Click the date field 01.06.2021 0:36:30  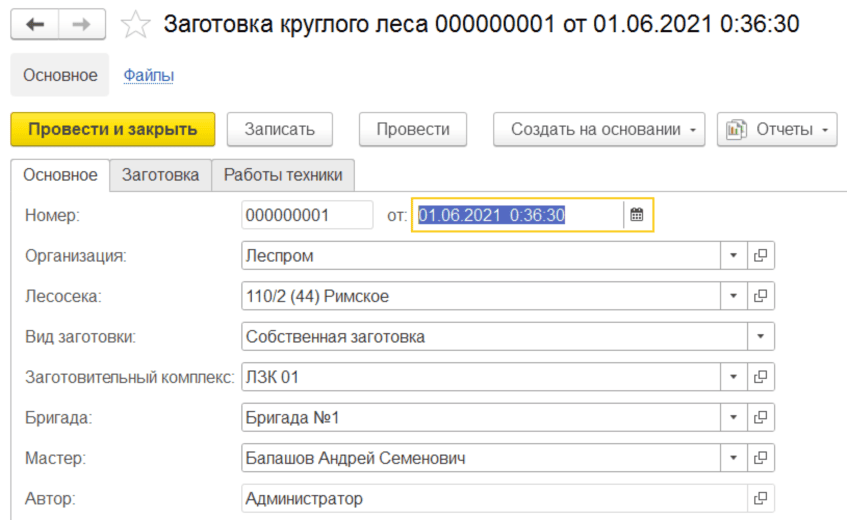[517, 215]
